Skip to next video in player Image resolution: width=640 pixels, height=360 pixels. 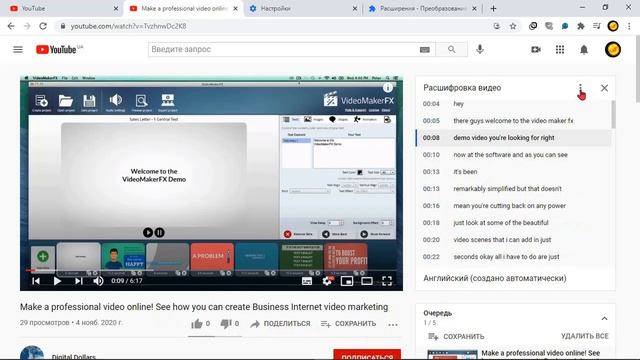[79, 281]
